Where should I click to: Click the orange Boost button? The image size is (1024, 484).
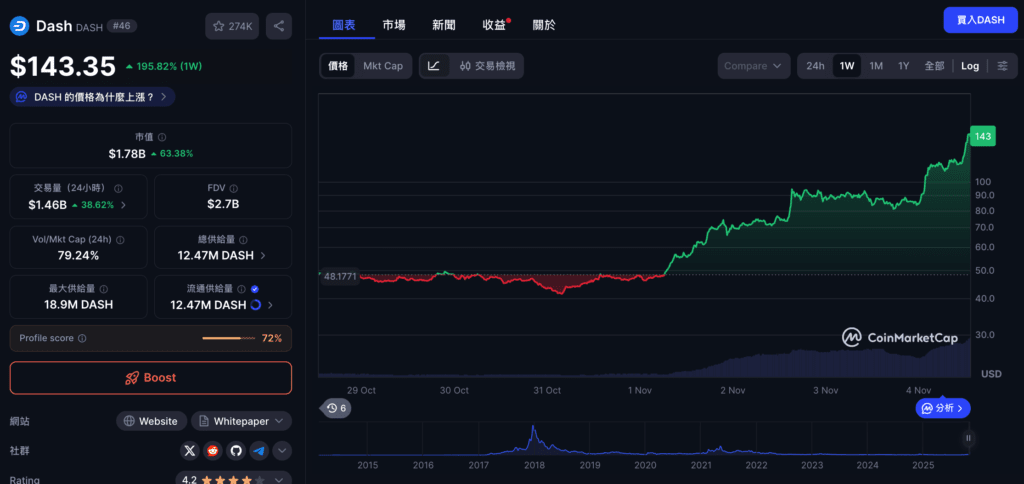point(151,378)
